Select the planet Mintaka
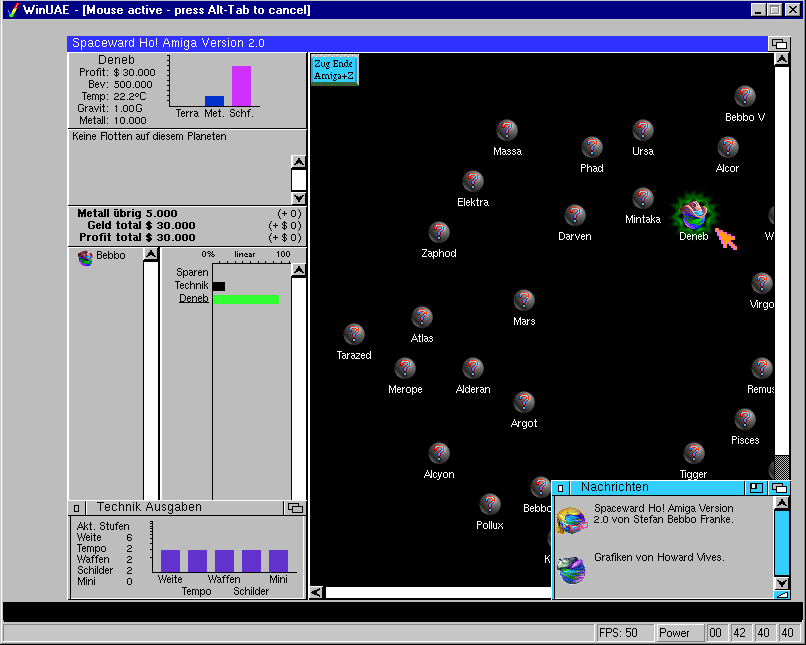The width and height of the screenshot is (806, 645). (643, 198)
